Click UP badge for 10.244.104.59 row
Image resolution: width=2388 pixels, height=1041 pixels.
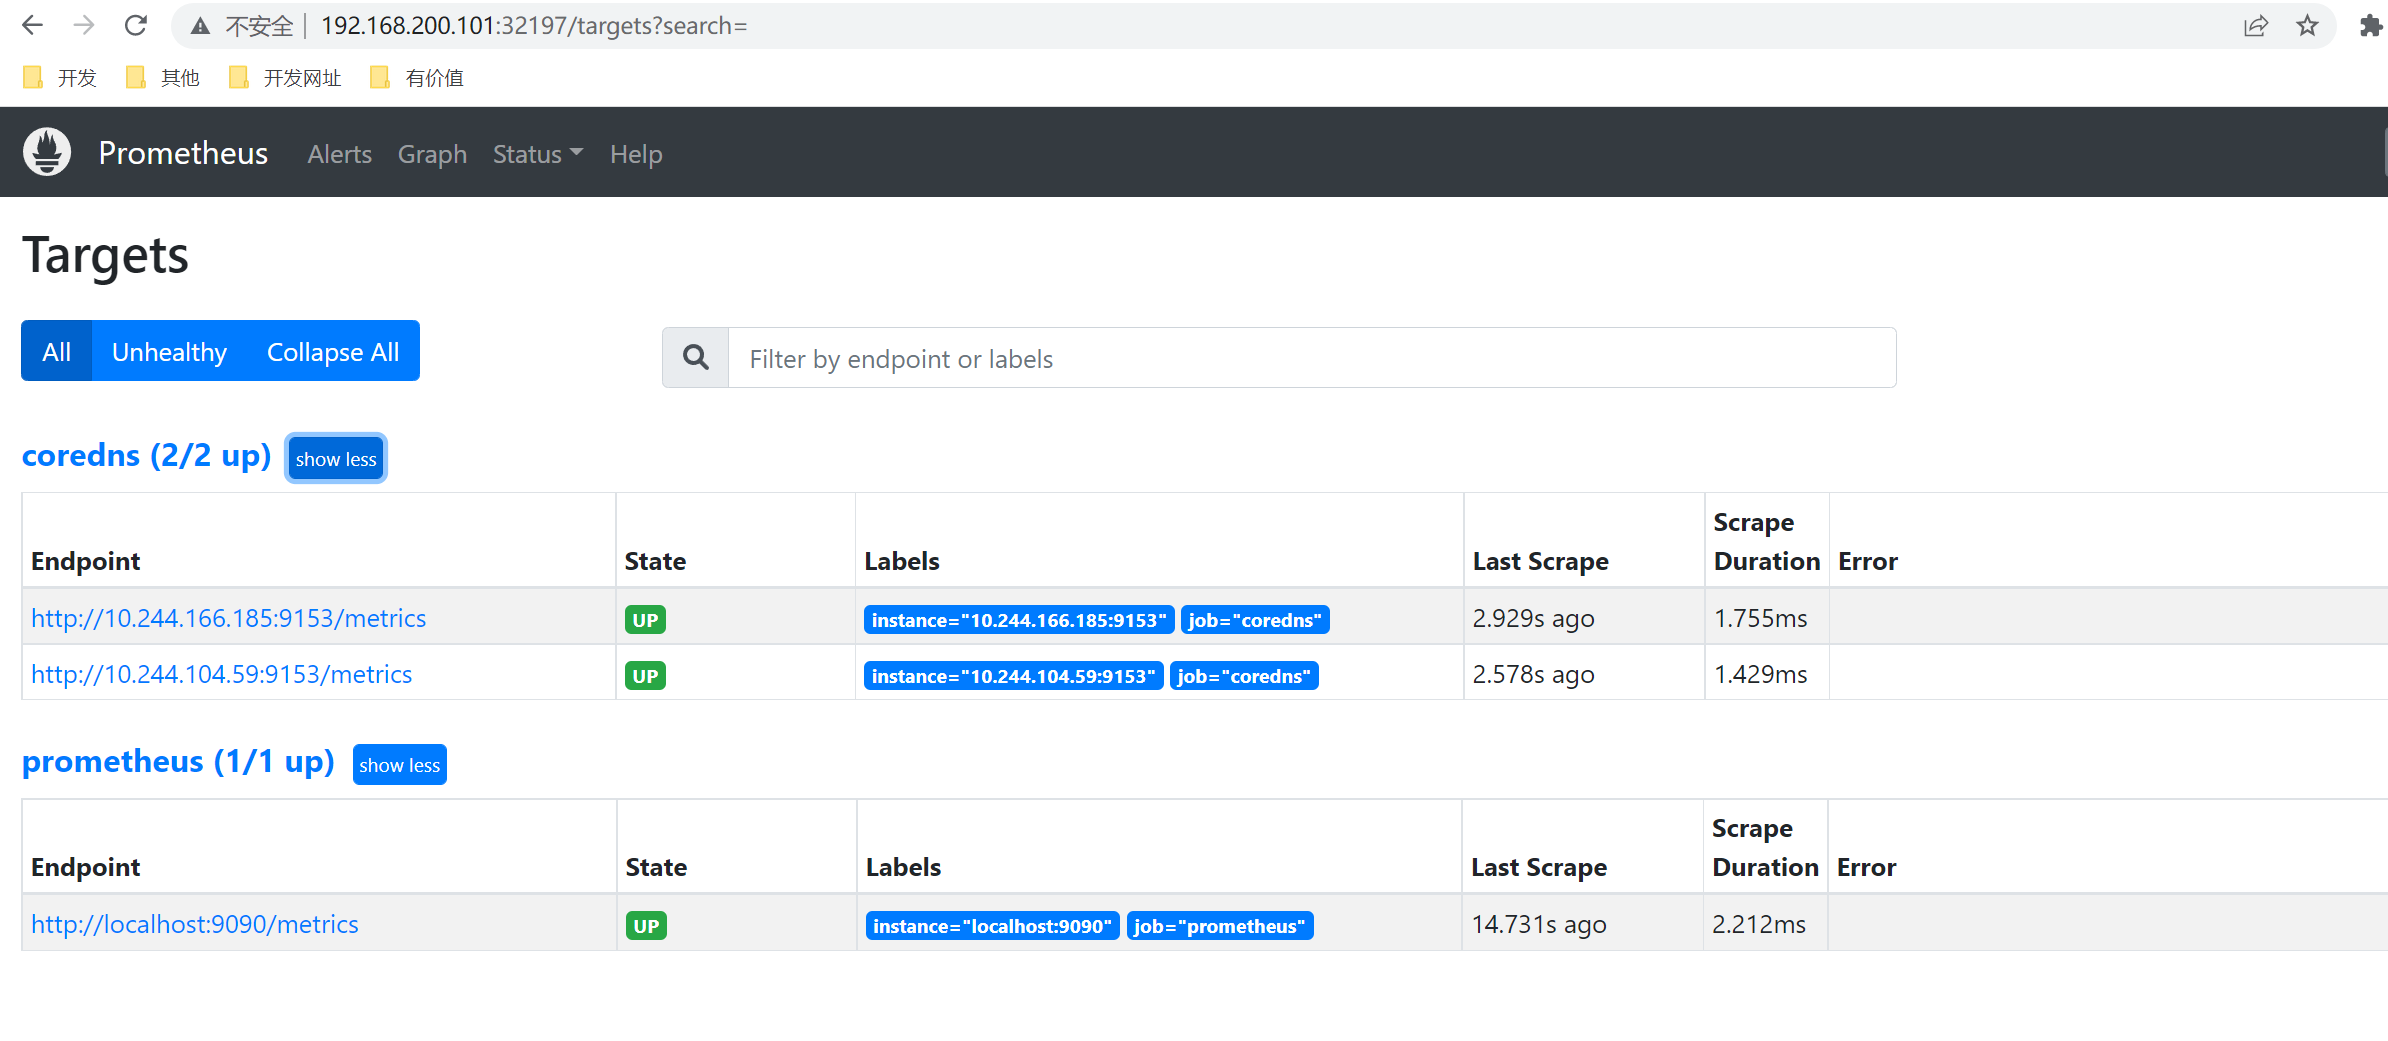(645, 675)
